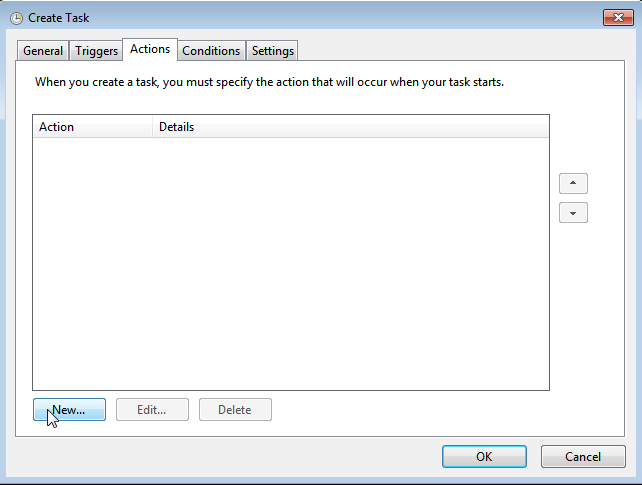Close the Create Task dialog
The width and height of the screenshot is (642, 485).
click(x=618, y=18)
